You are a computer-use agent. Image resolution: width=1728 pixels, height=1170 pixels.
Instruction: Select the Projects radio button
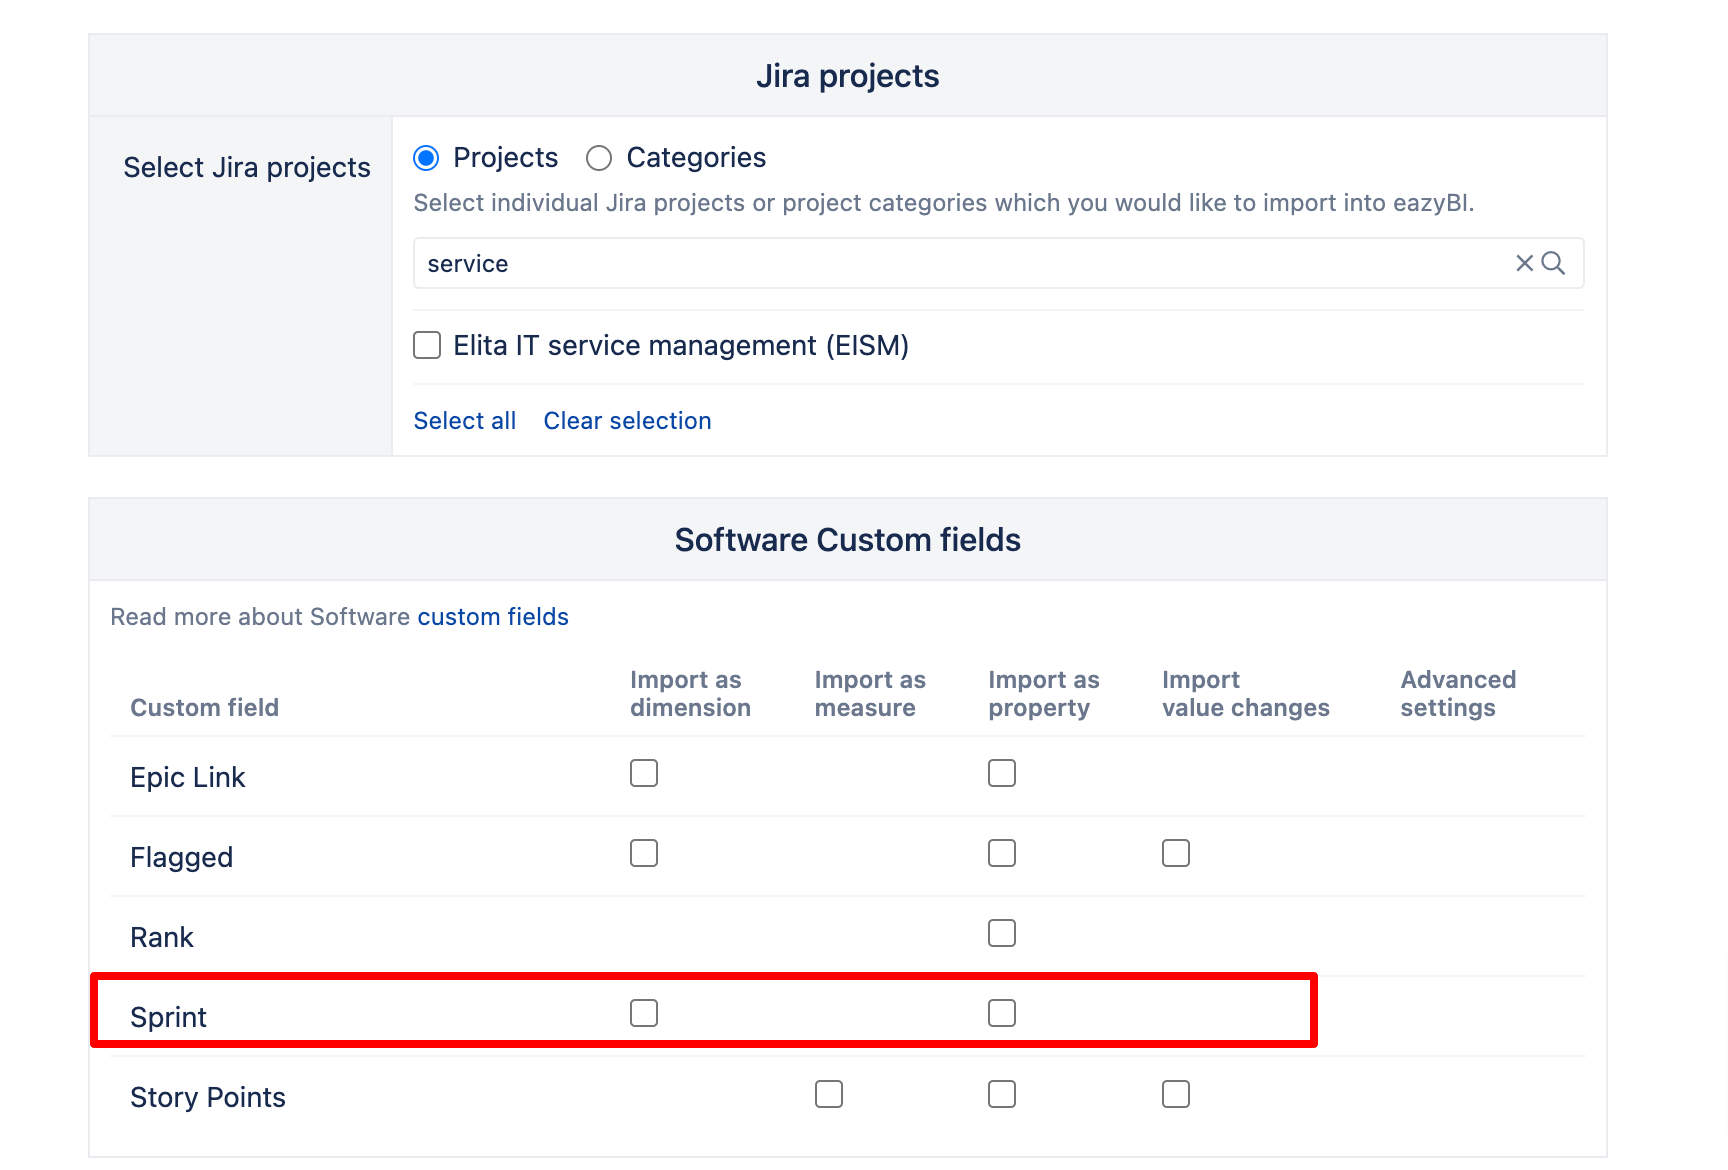pos(427,157)
